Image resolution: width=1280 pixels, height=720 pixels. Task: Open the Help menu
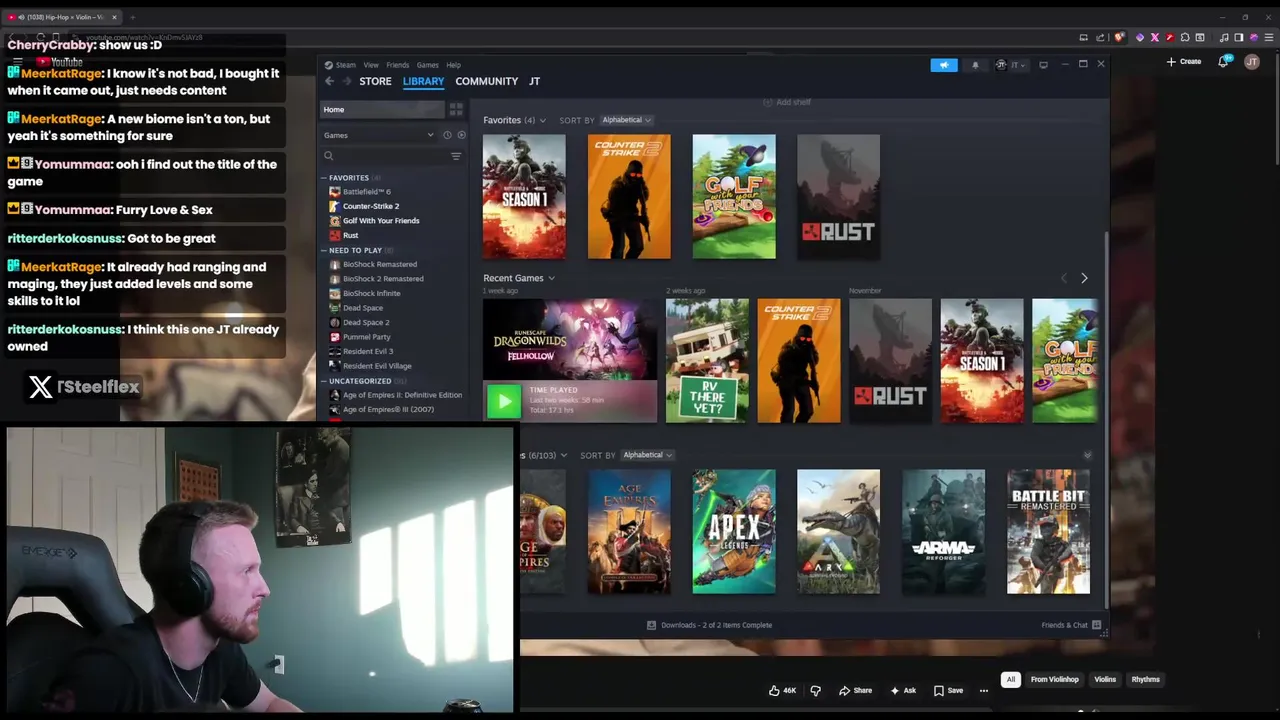coord(453,65)
